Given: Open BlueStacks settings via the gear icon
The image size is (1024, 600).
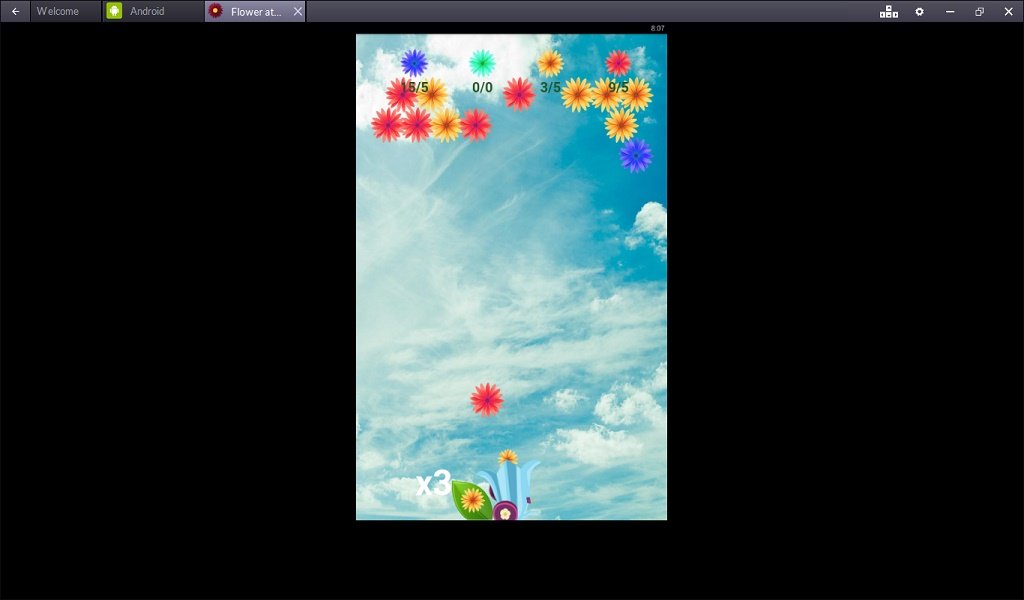Looking at the screenshot, I should [x=919, y=11].
